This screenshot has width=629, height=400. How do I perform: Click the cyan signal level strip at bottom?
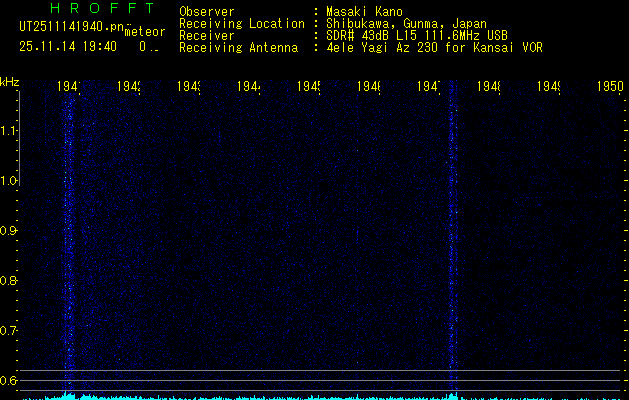(x=321, y=397)
